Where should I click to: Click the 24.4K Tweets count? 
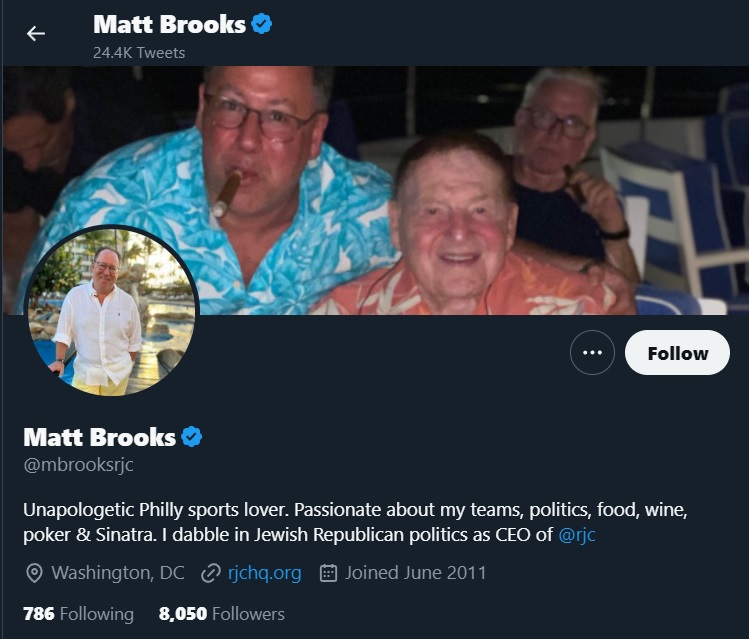(139, 53)
